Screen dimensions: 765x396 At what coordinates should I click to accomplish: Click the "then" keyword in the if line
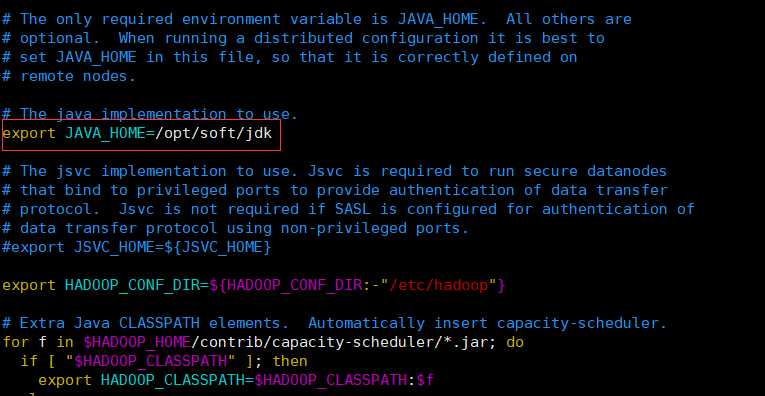point(290,361)
